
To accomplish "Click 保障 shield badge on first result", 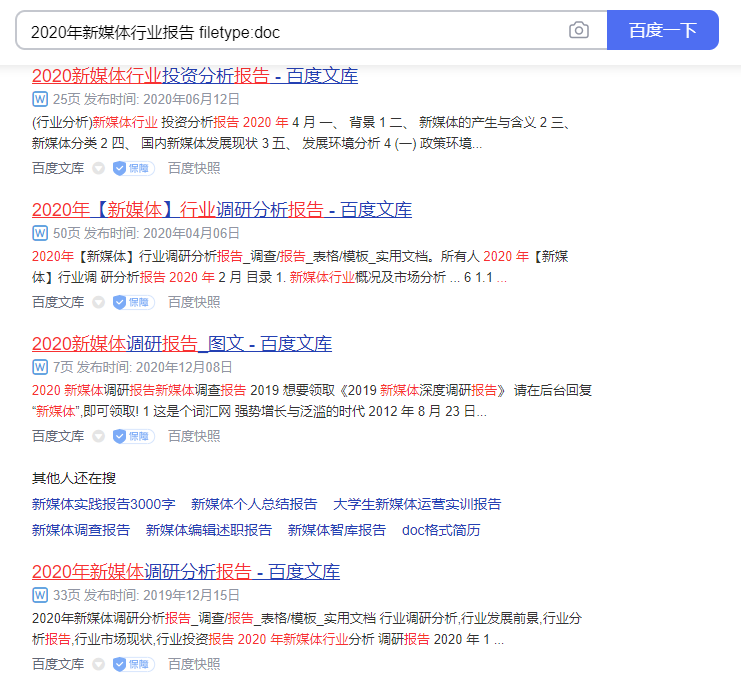I will 134,168.
